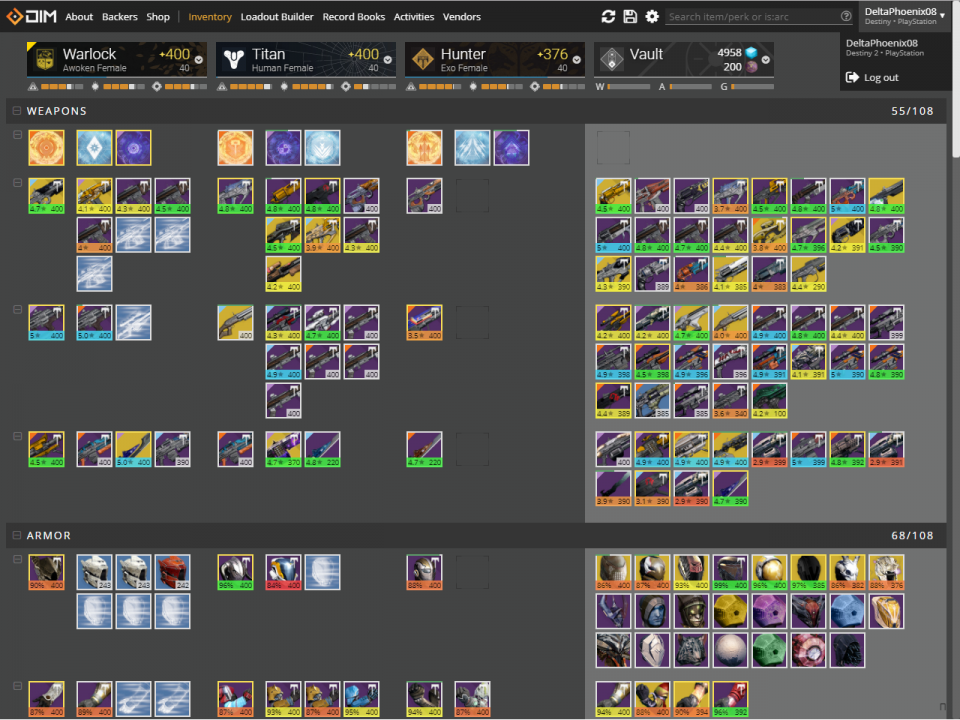Go to the Vendors page
This screenshot has height=720, width=960.
click(462, 17)
